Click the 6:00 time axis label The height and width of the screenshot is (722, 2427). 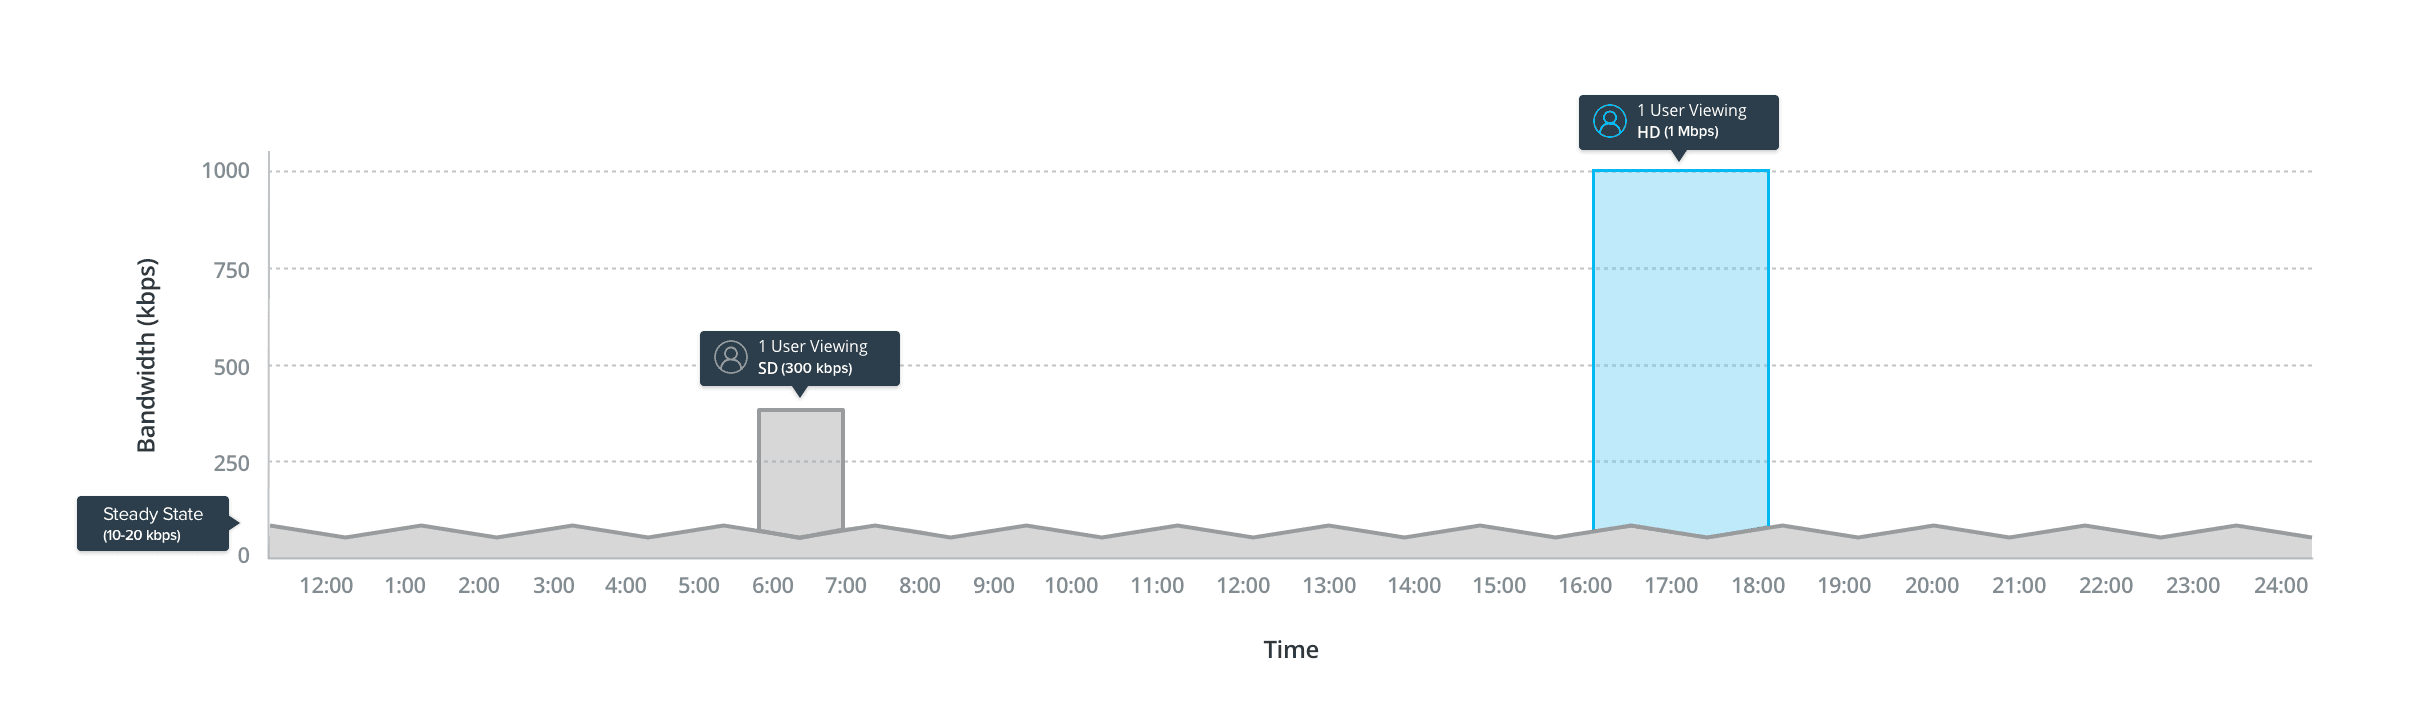[772, 586]
